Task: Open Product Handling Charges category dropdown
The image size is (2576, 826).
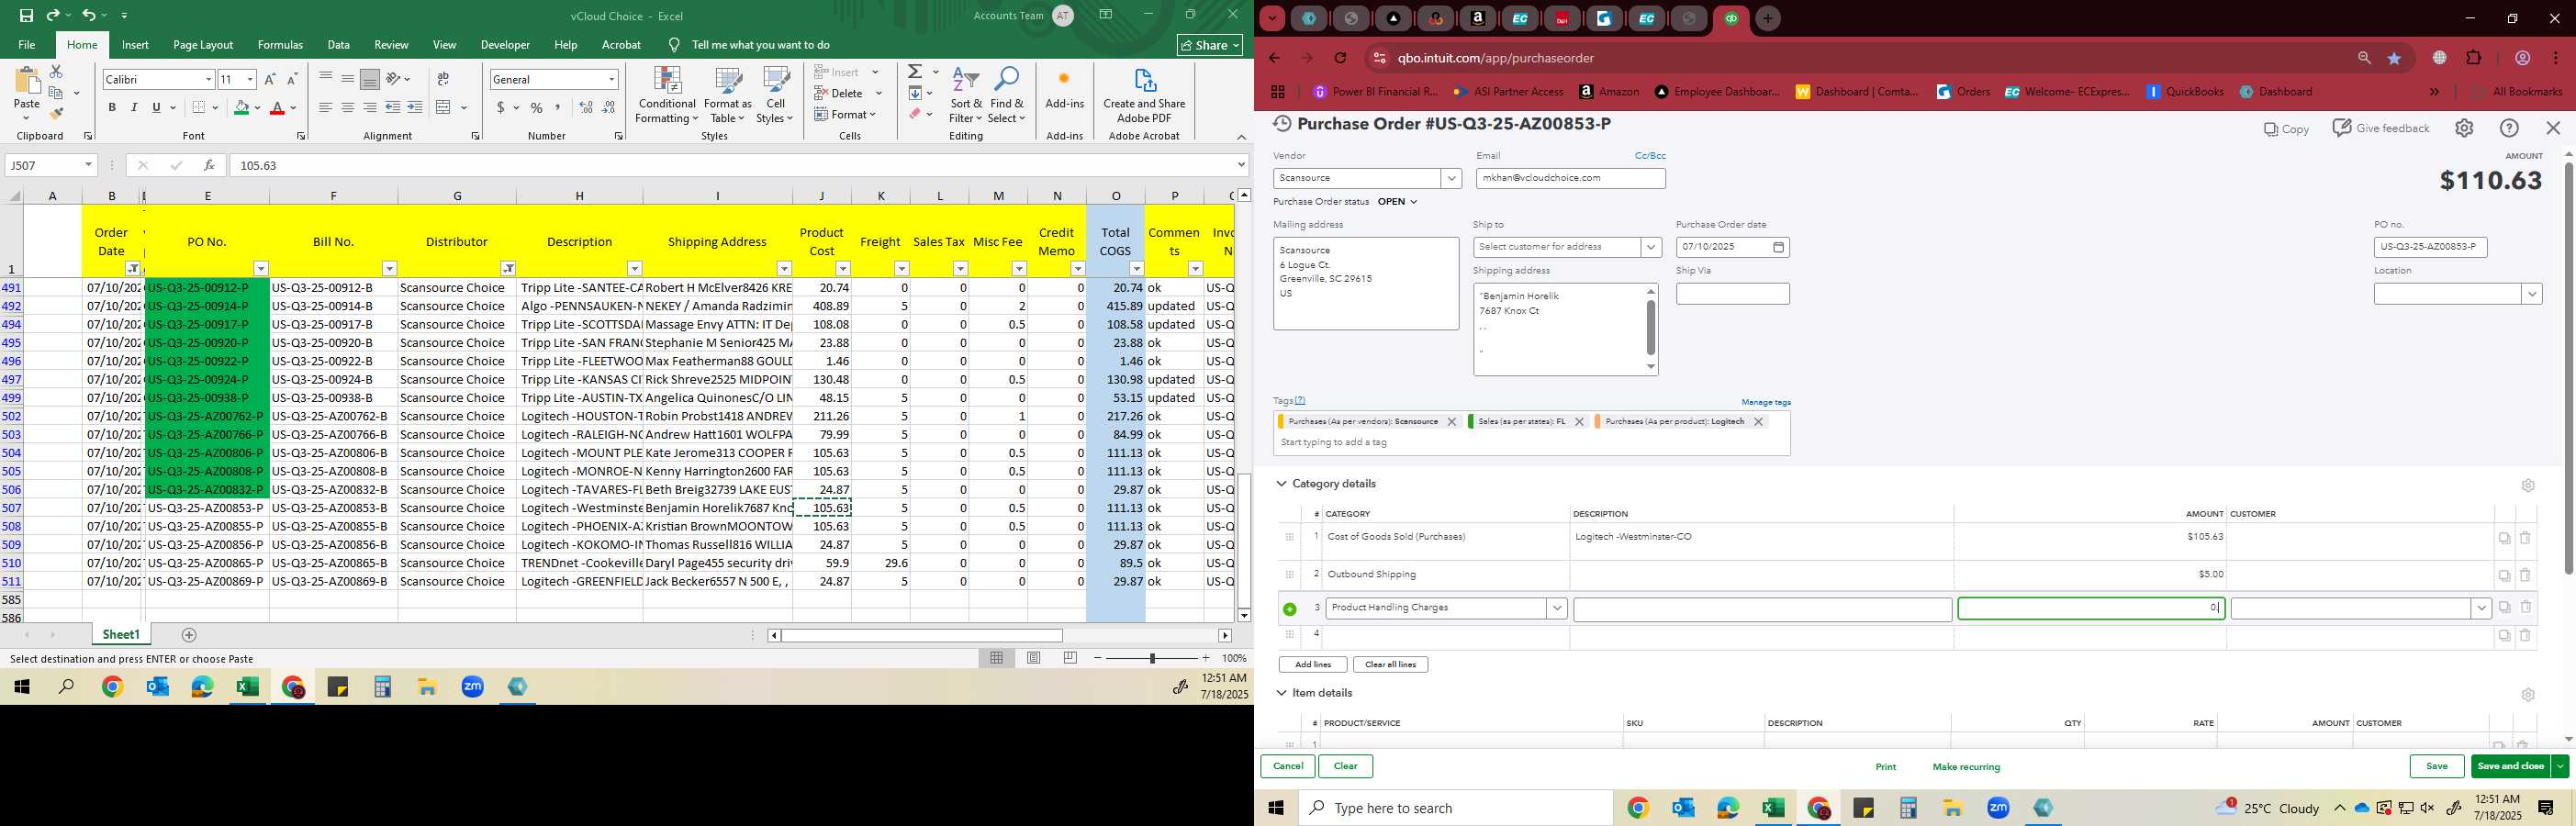Action: point(1556,608)
